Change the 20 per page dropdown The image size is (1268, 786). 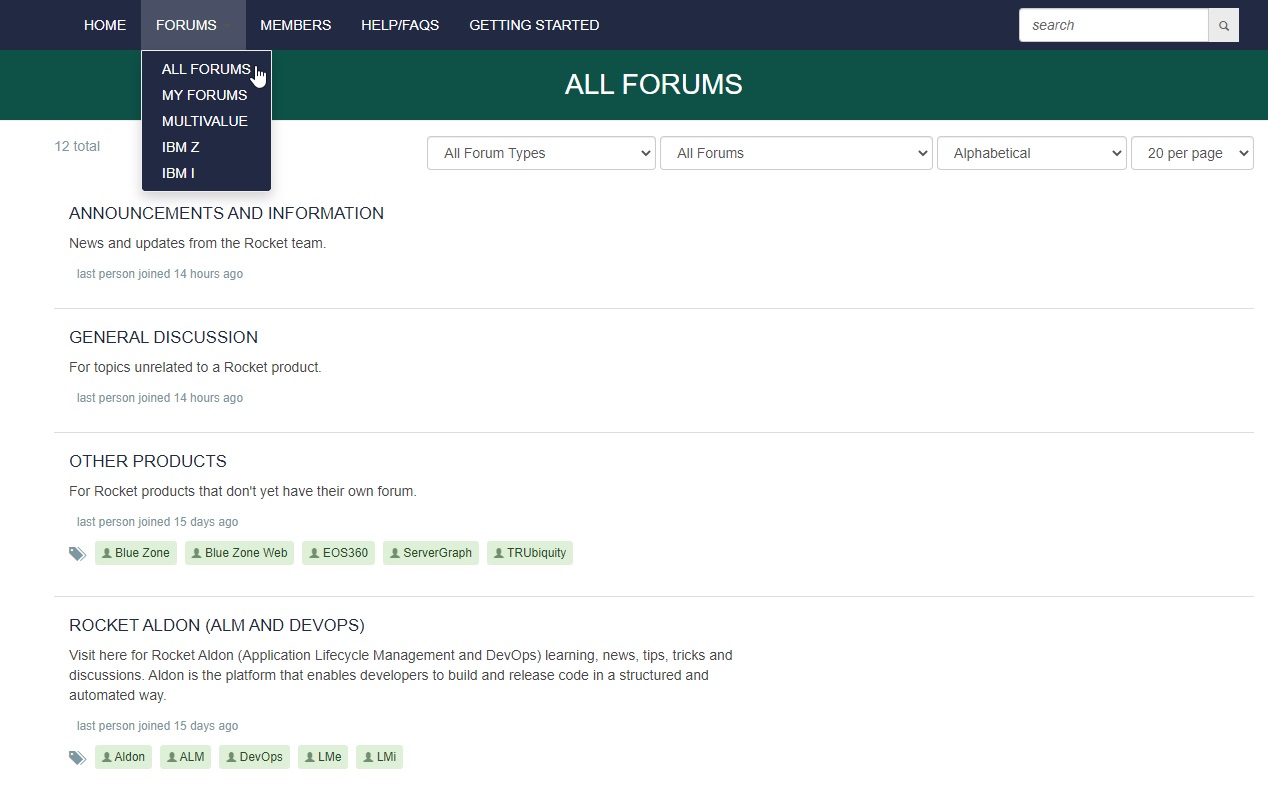[1192, 153]
